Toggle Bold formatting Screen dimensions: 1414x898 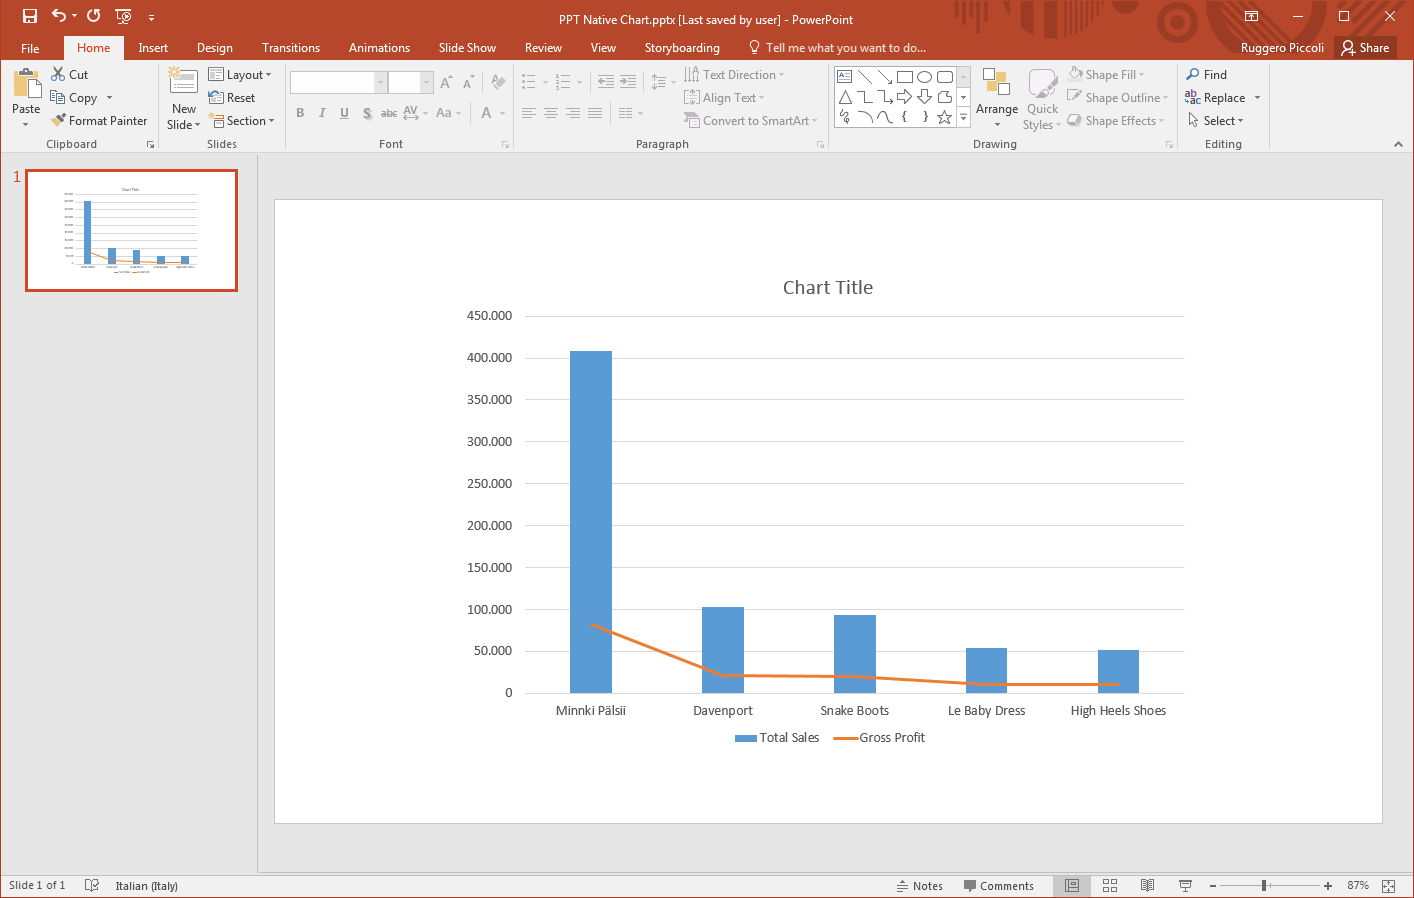click(300, 113)
